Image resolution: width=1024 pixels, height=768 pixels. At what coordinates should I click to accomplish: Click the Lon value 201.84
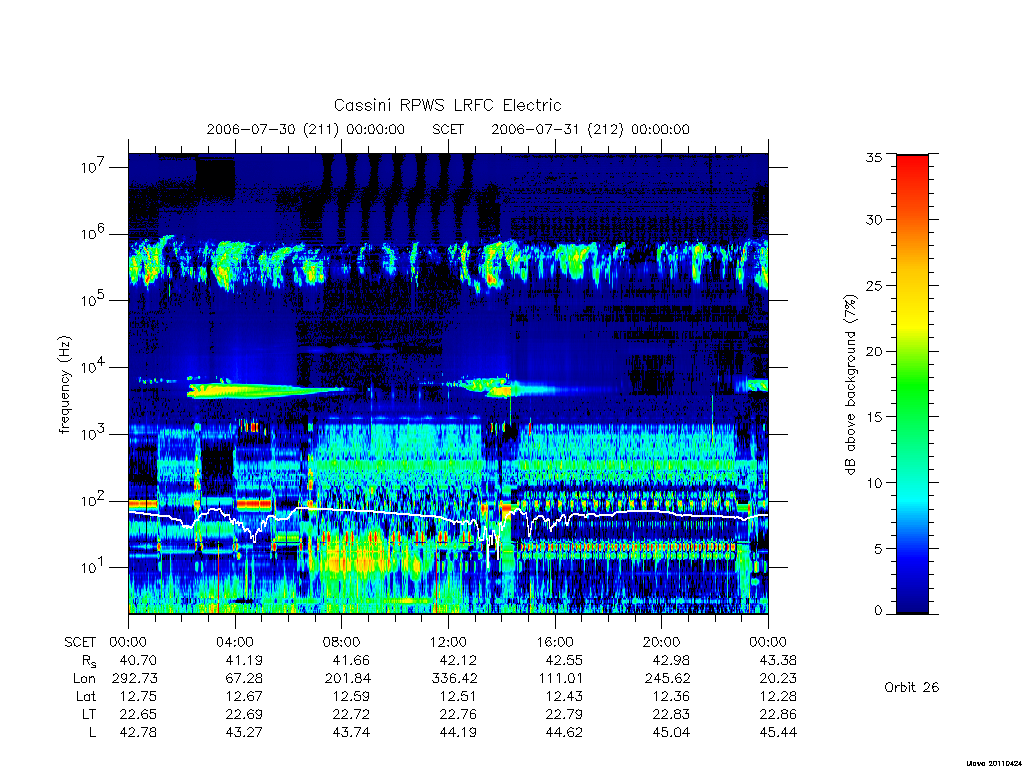[347, 679]
